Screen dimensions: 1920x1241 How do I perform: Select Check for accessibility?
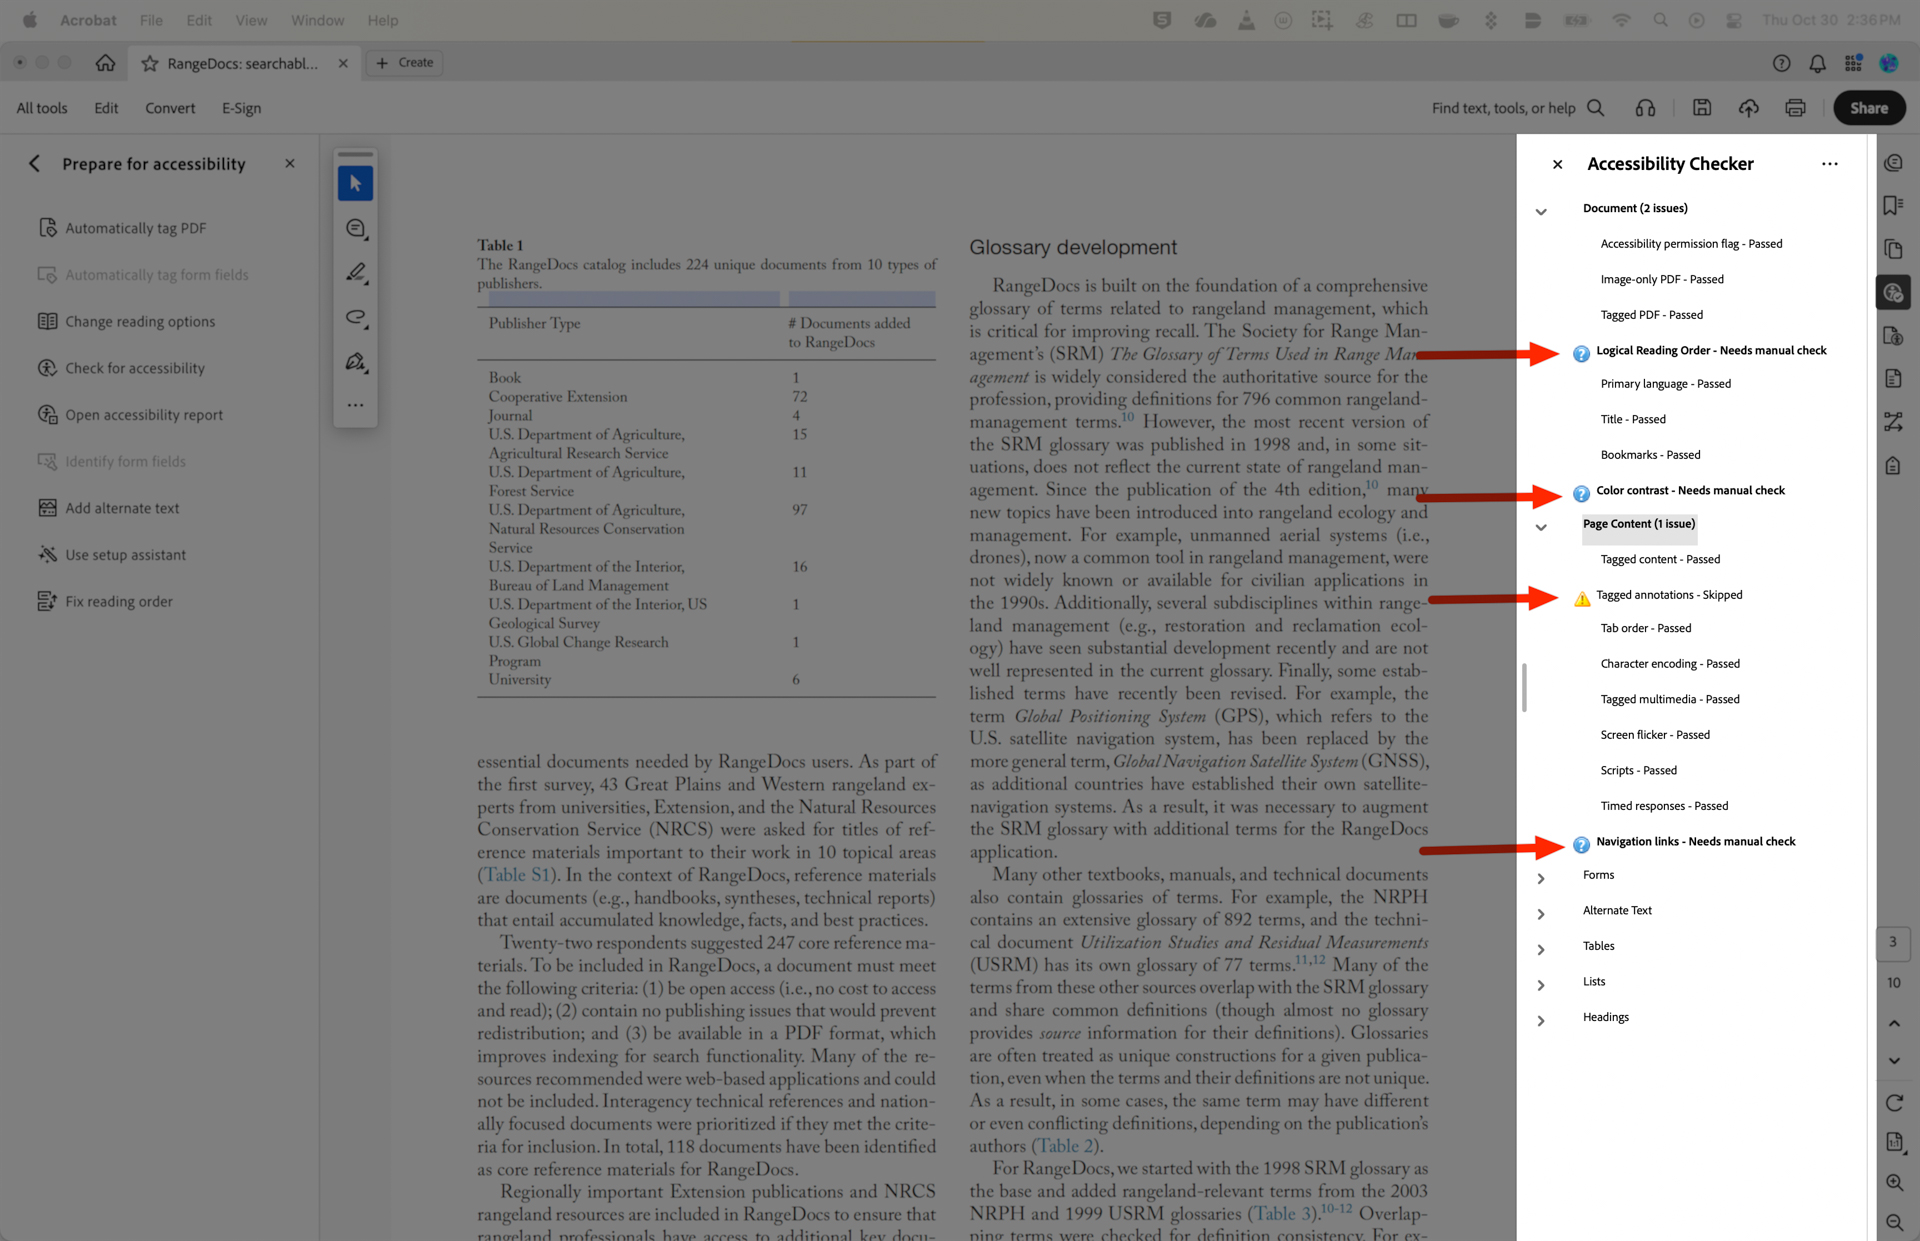[x=134, y=368]
